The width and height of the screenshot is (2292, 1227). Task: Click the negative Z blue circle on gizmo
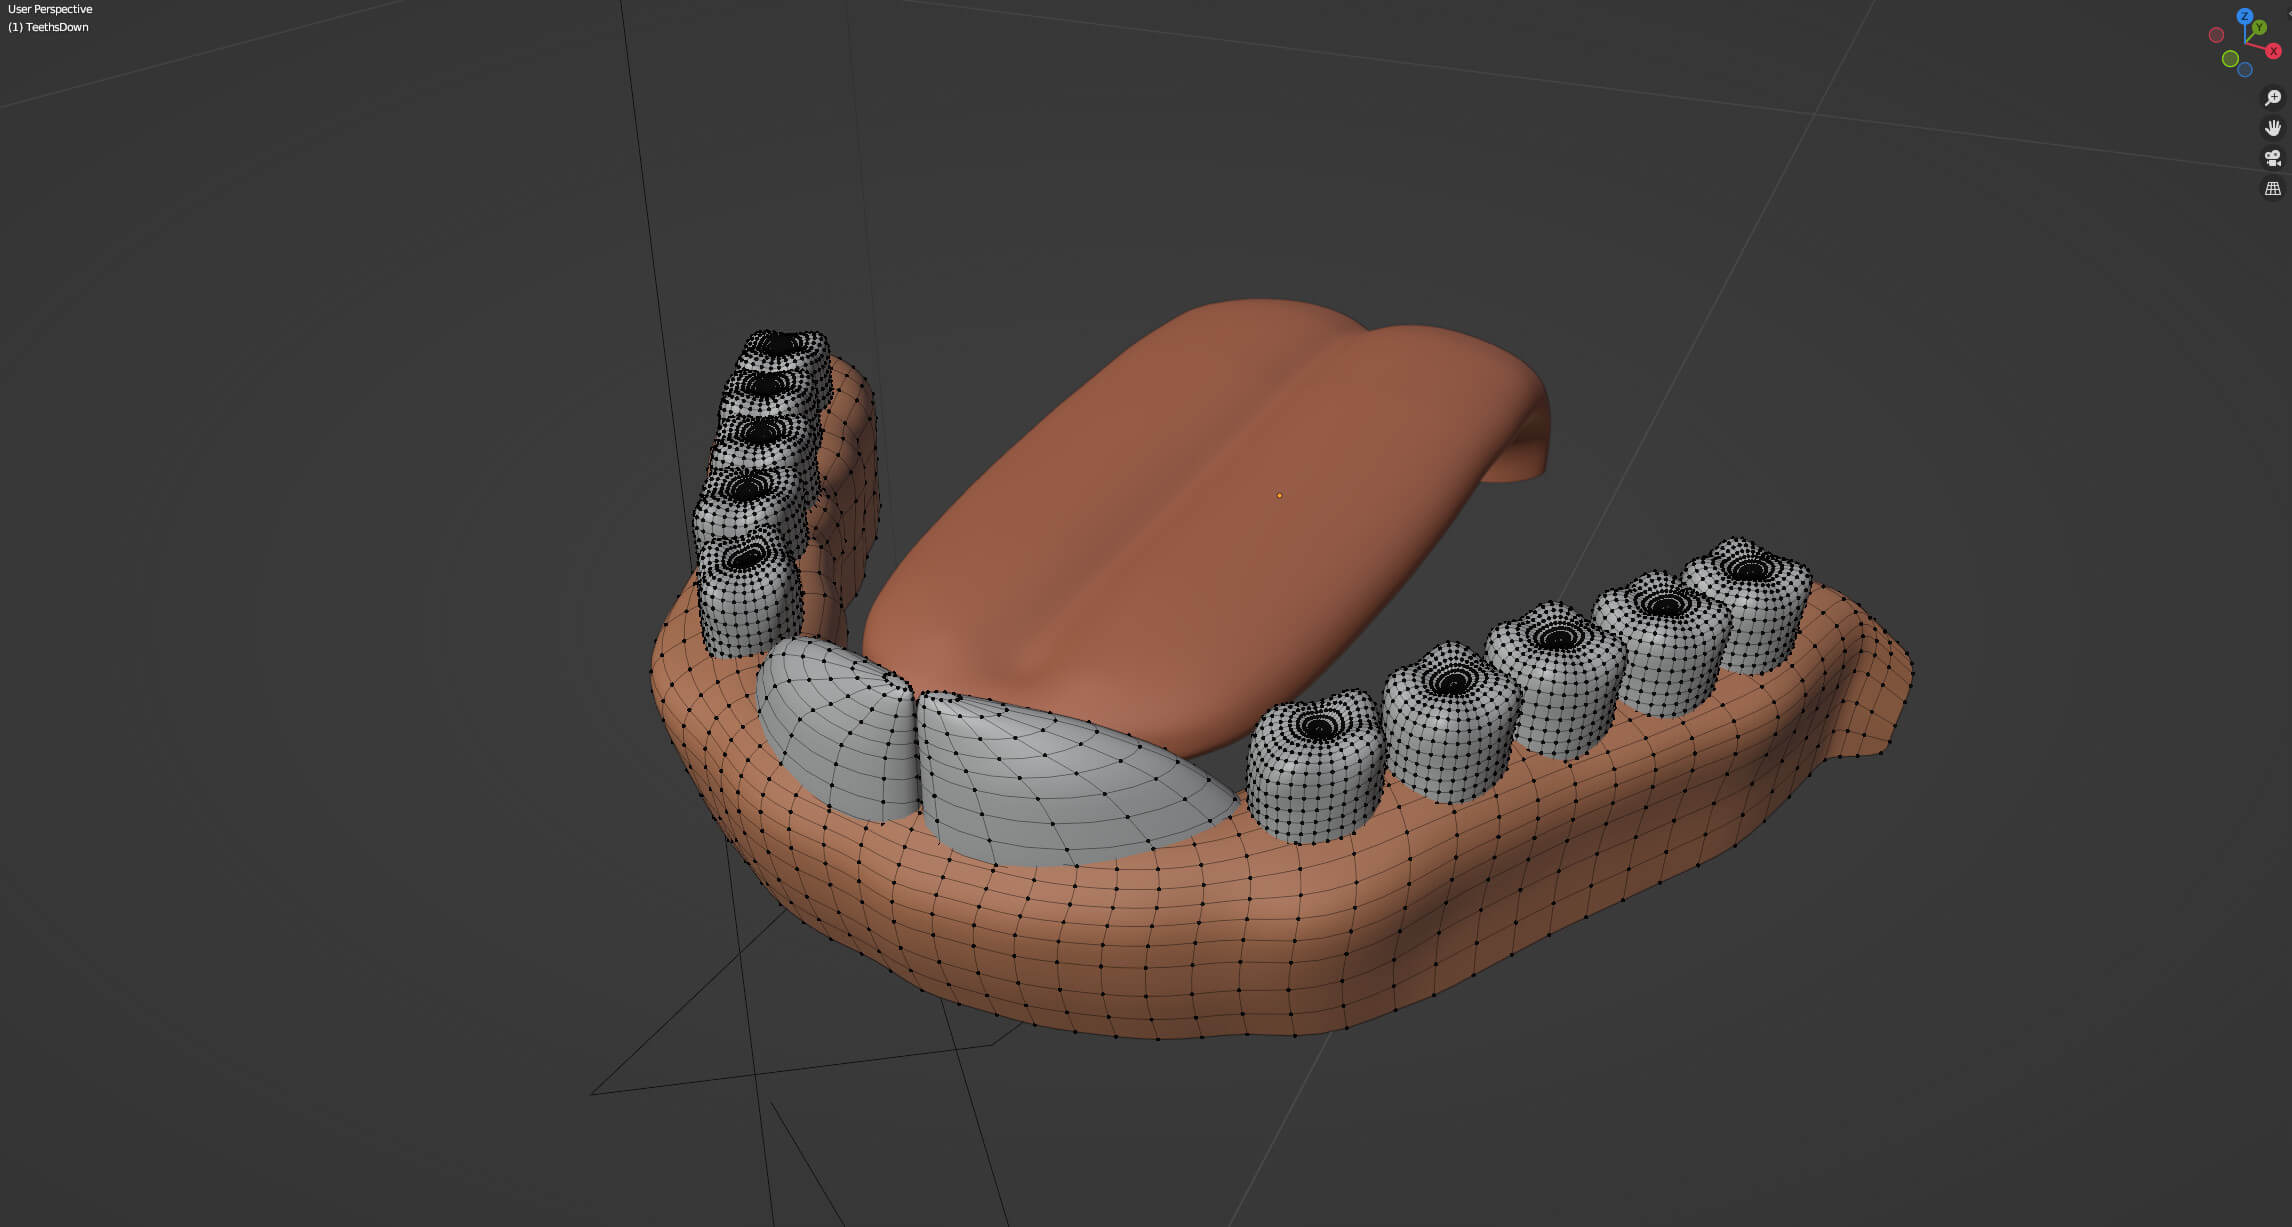tap(2245, 70)
